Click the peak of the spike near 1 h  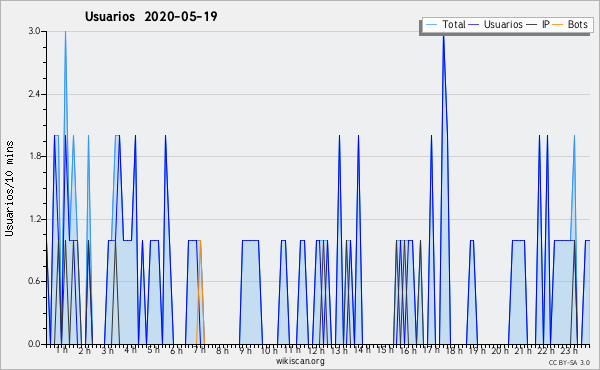[65, 32]
